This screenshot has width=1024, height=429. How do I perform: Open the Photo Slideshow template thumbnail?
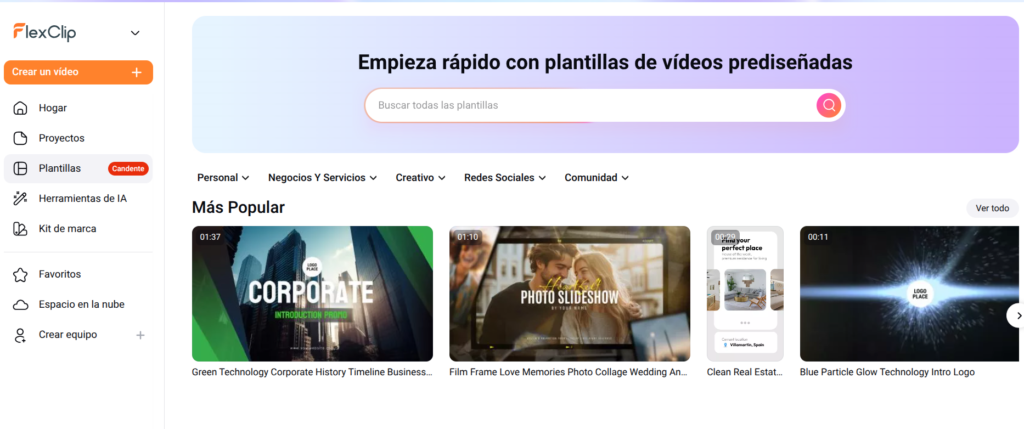click(x=569, y=294)
